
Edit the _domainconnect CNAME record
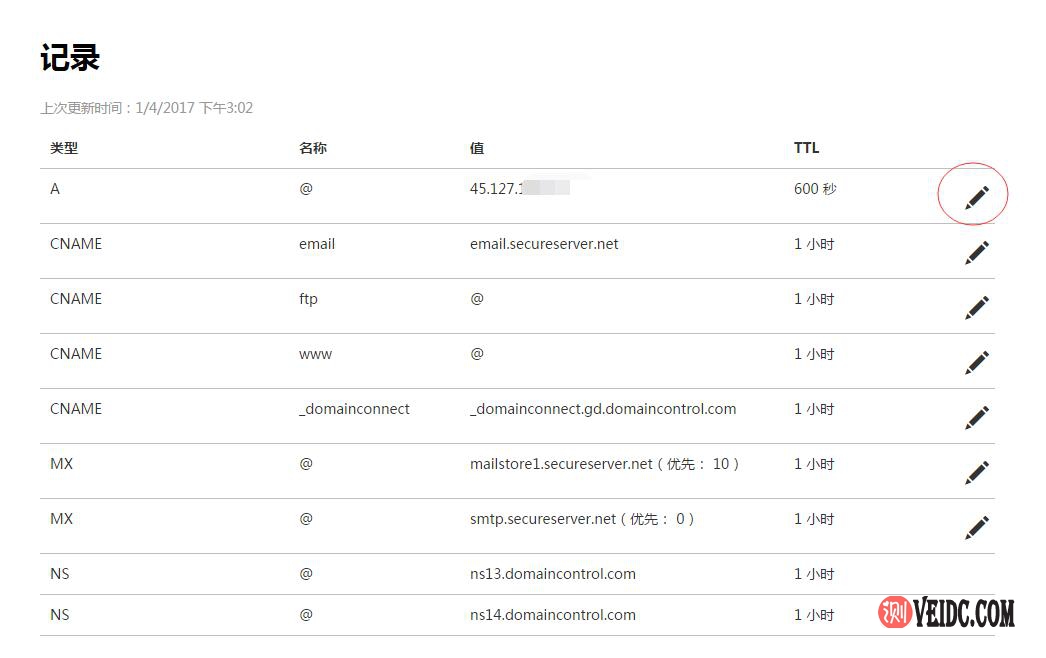tap(977, 418)
